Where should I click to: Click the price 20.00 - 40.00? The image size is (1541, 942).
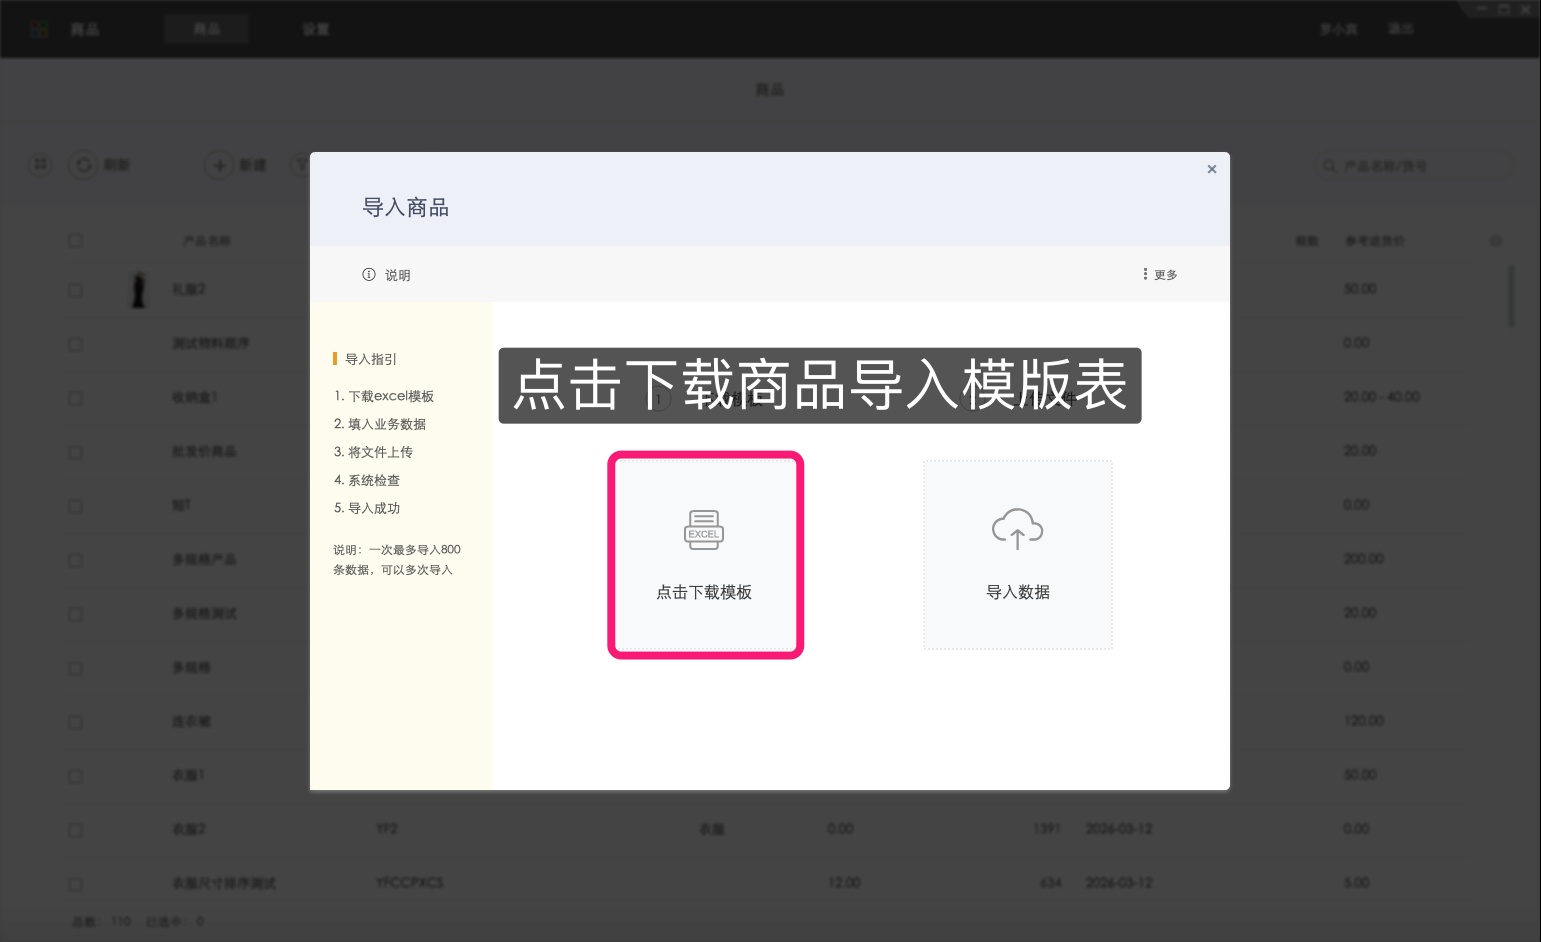pyautogui.click(x=1382, y=397)
